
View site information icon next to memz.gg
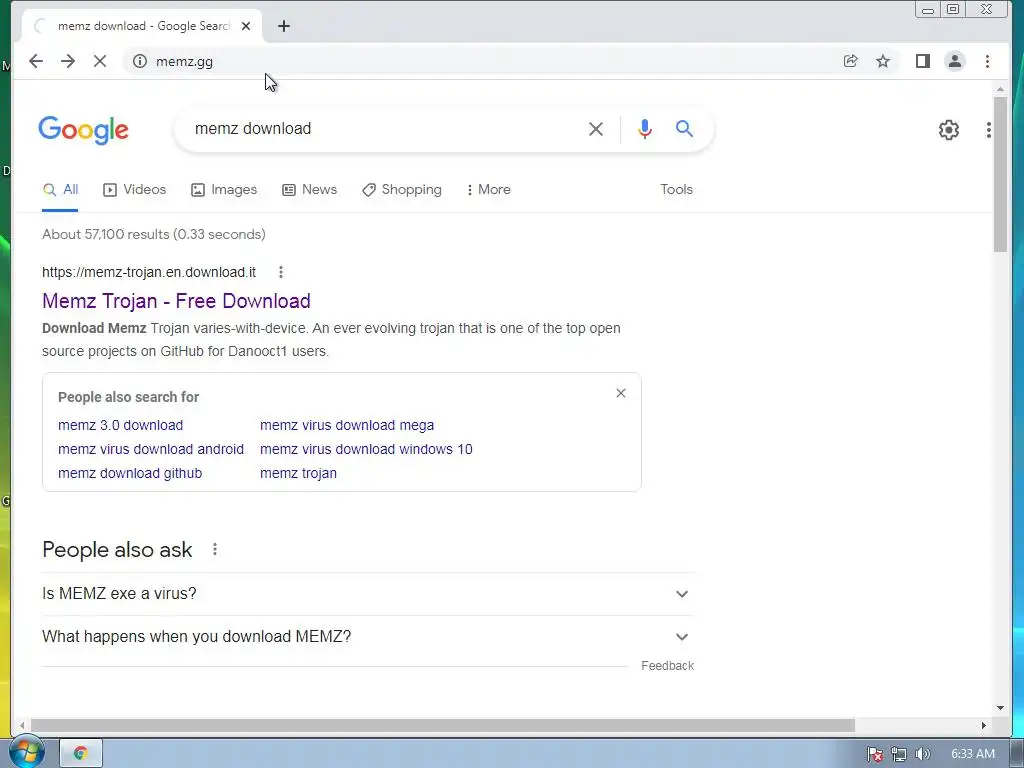(140, 61)
